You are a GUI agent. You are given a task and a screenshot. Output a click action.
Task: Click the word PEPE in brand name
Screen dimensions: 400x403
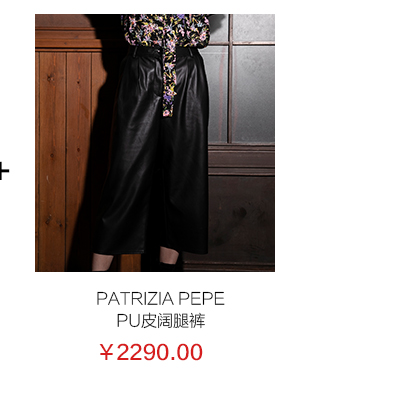tap(201, 299)
